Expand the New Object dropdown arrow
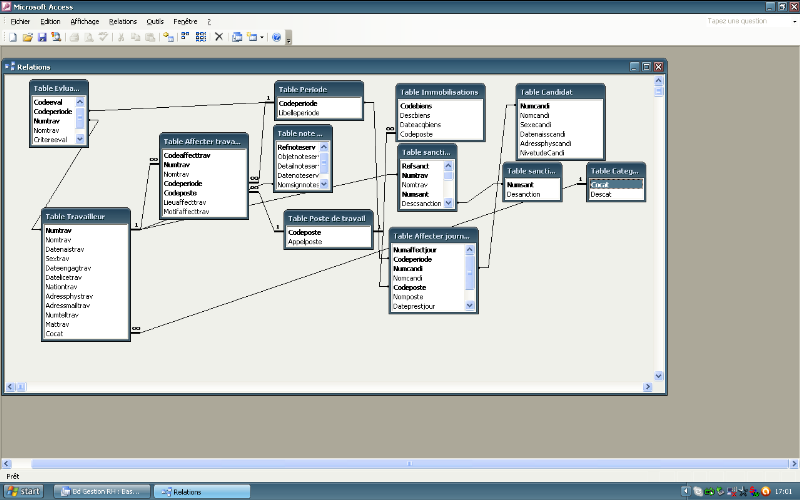Viewport: 800px width, 500px height. pyautogui.click(x=262, y=37)
